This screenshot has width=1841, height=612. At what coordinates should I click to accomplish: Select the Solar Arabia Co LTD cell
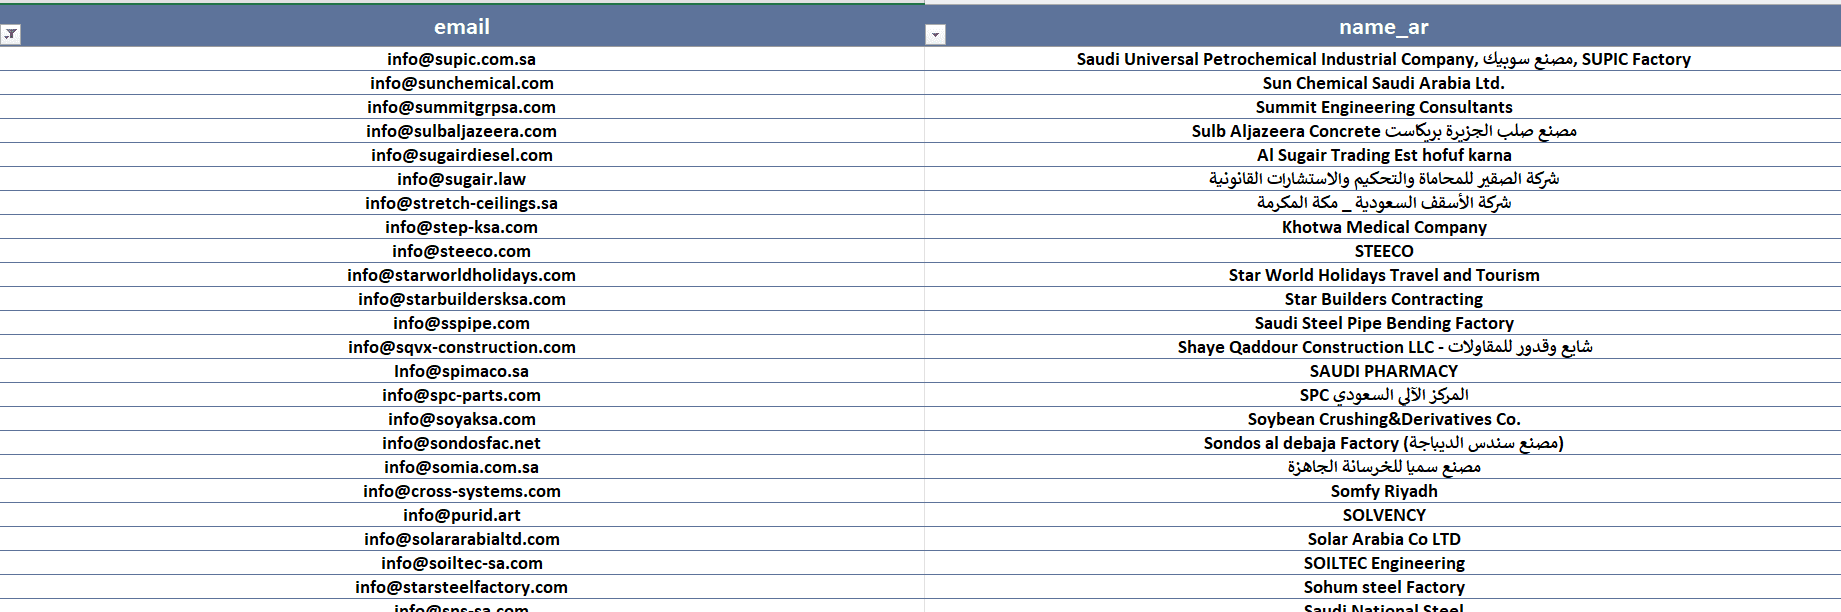pos(1383,539)
